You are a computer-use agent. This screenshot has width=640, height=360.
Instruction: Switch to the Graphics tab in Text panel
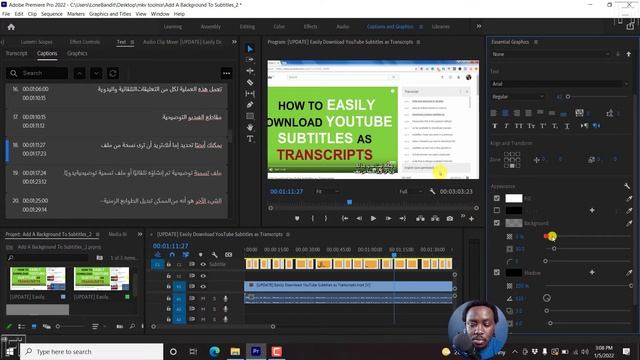pos(77,53)
